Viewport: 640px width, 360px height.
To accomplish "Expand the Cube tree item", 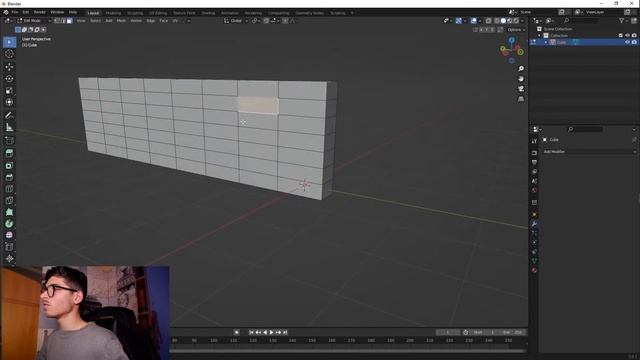I will coord(546,42).
